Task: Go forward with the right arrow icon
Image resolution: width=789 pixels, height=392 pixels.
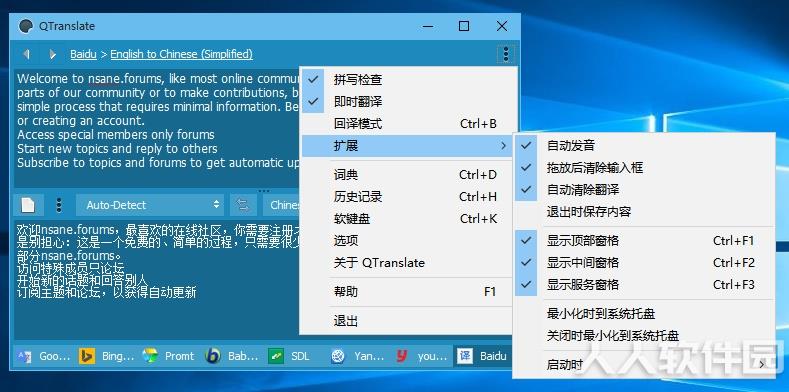Action: [x=52, y=54]
